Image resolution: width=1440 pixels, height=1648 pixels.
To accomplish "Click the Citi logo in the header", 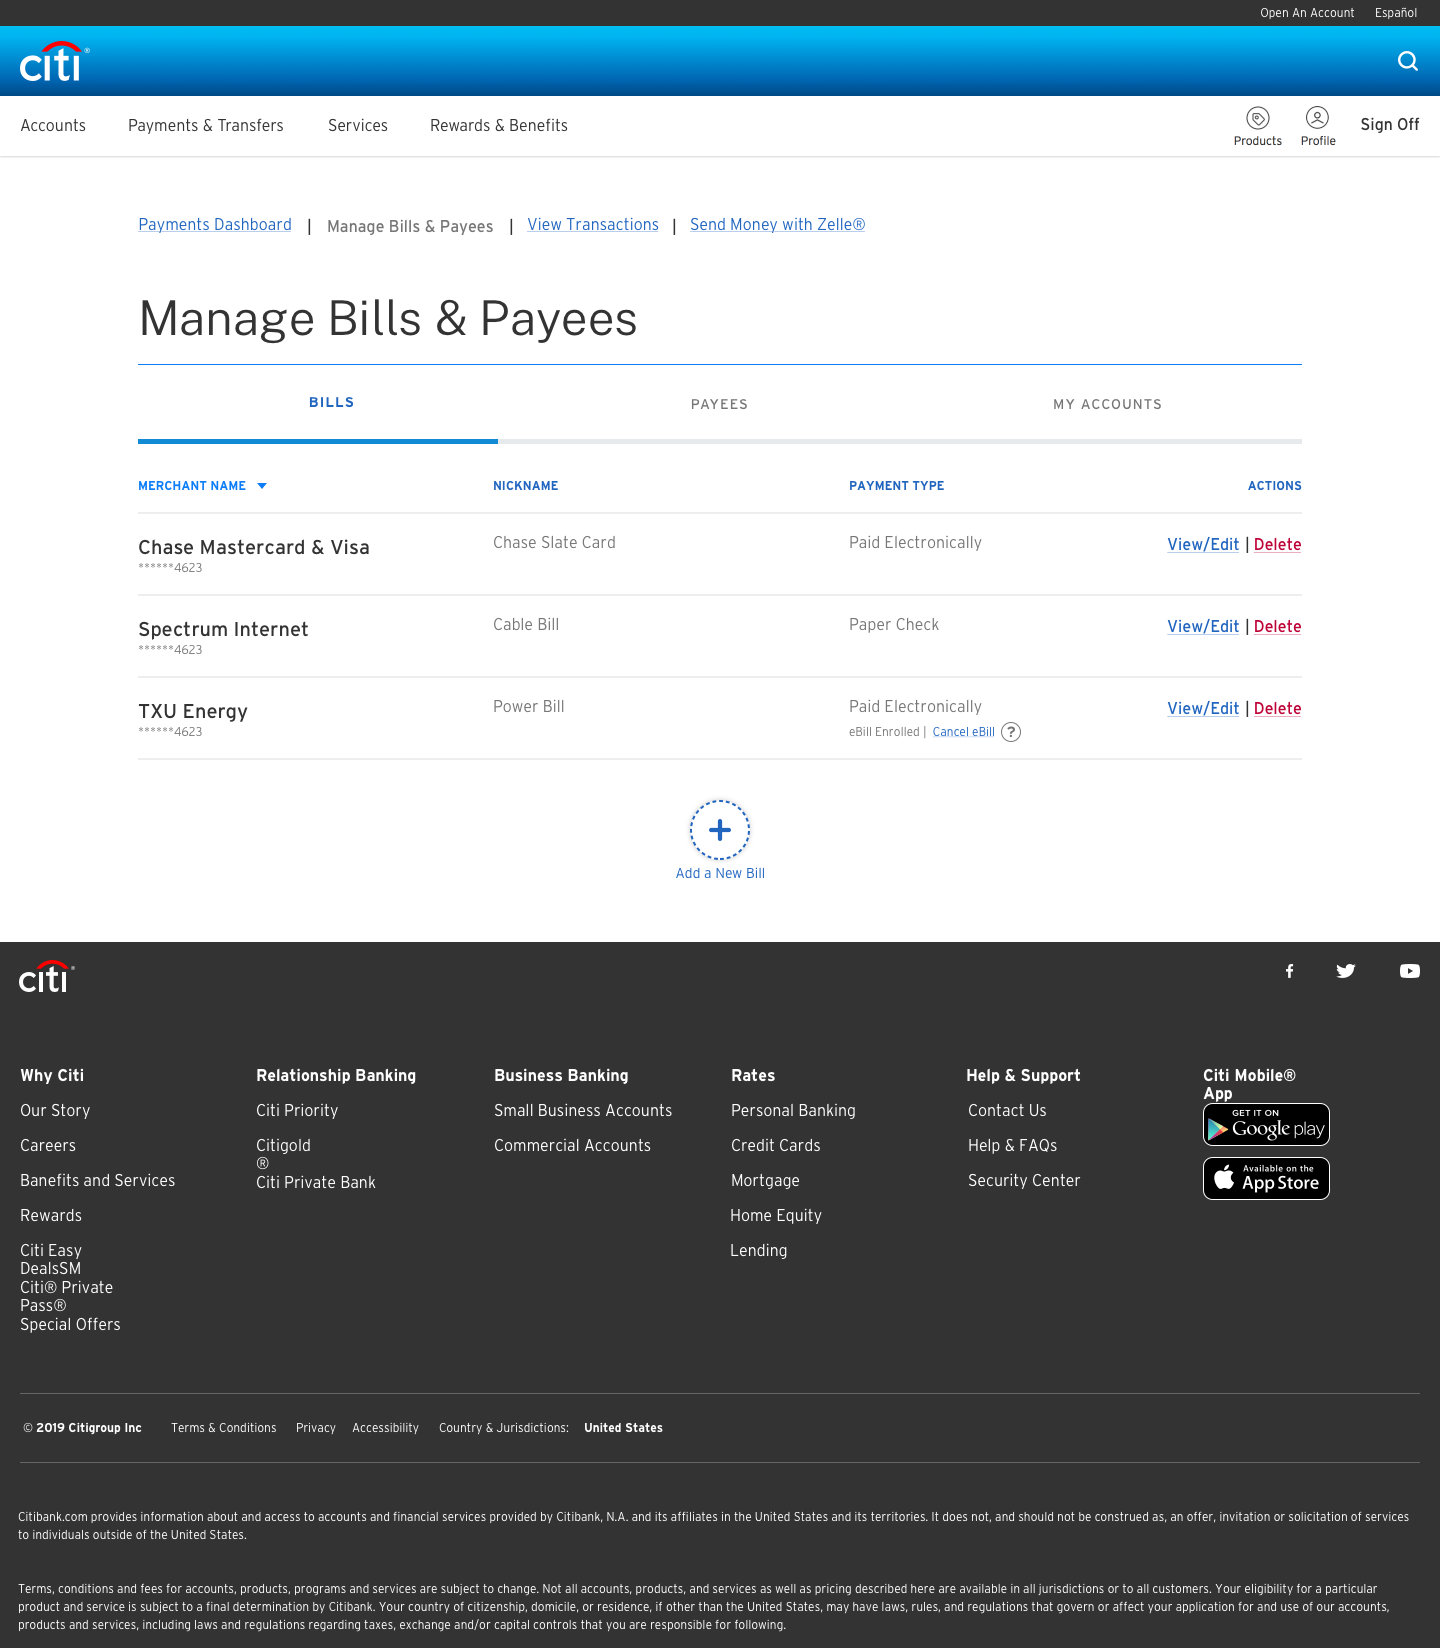I will coord(54,62).
